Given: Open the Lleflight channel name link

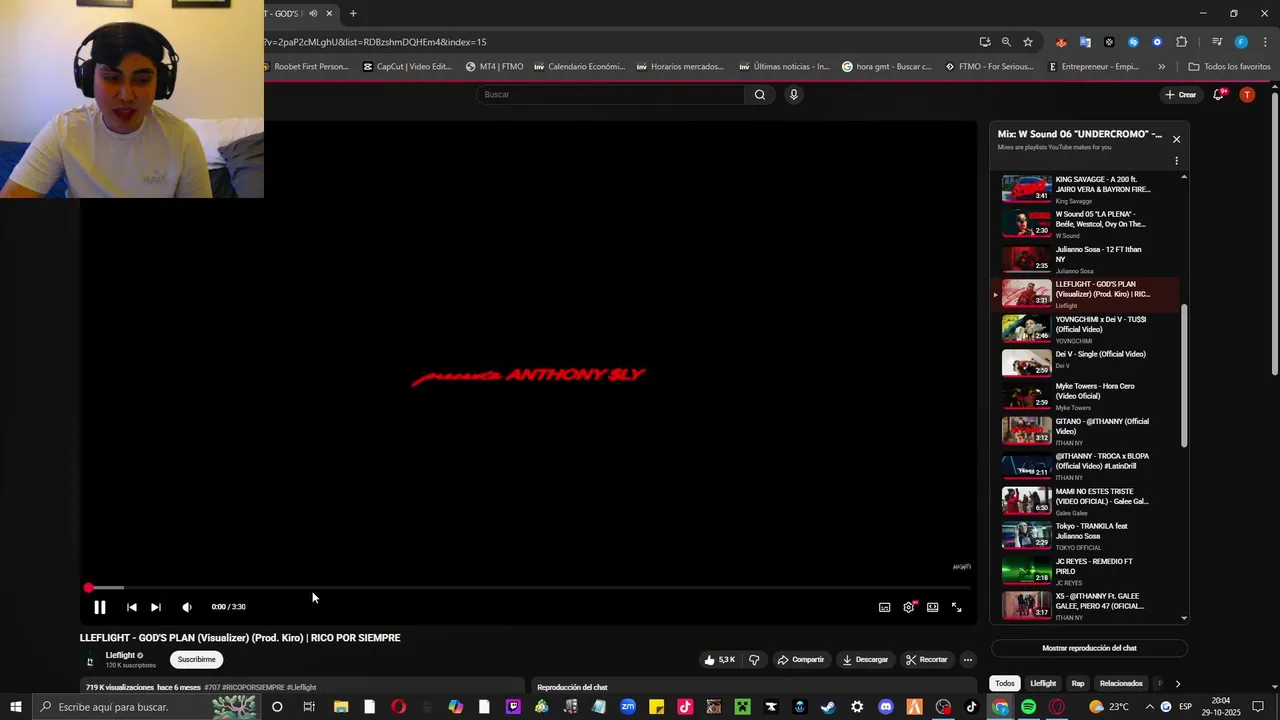Looking at the screenshot, I should click(120, 656).
